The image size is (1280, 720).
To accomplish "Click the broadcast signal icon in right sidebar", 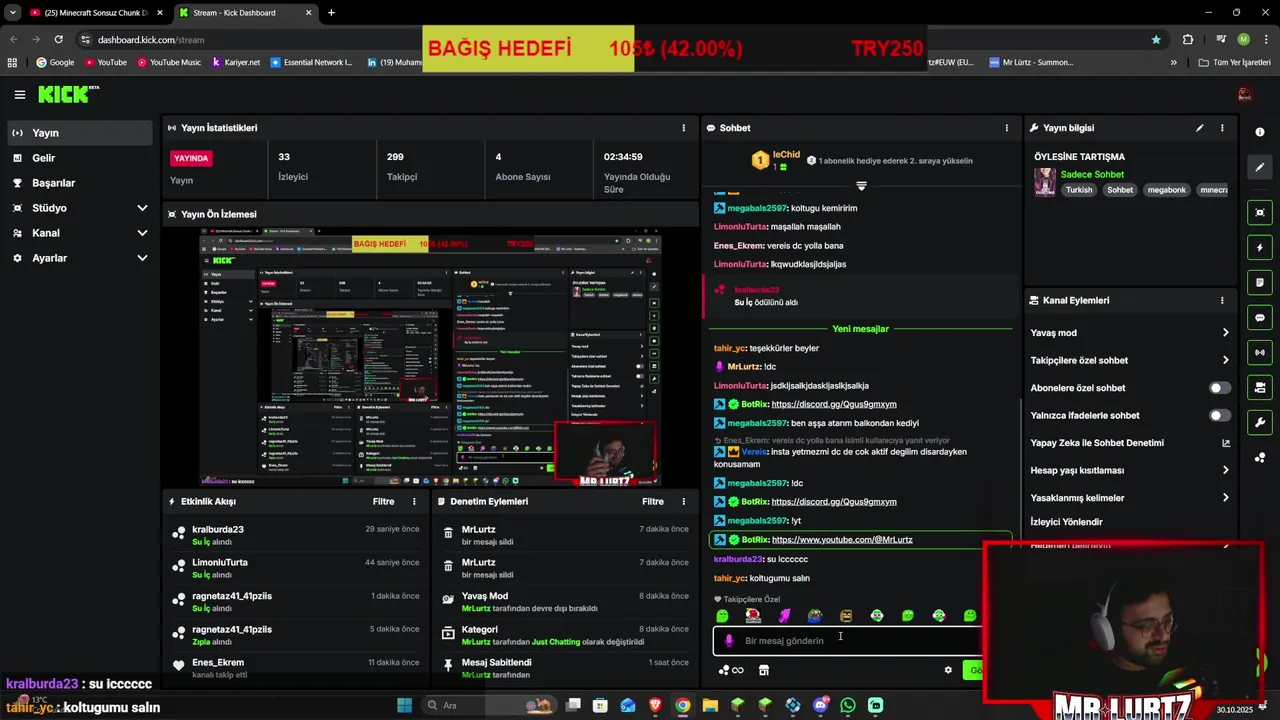I will [1260, 352].
